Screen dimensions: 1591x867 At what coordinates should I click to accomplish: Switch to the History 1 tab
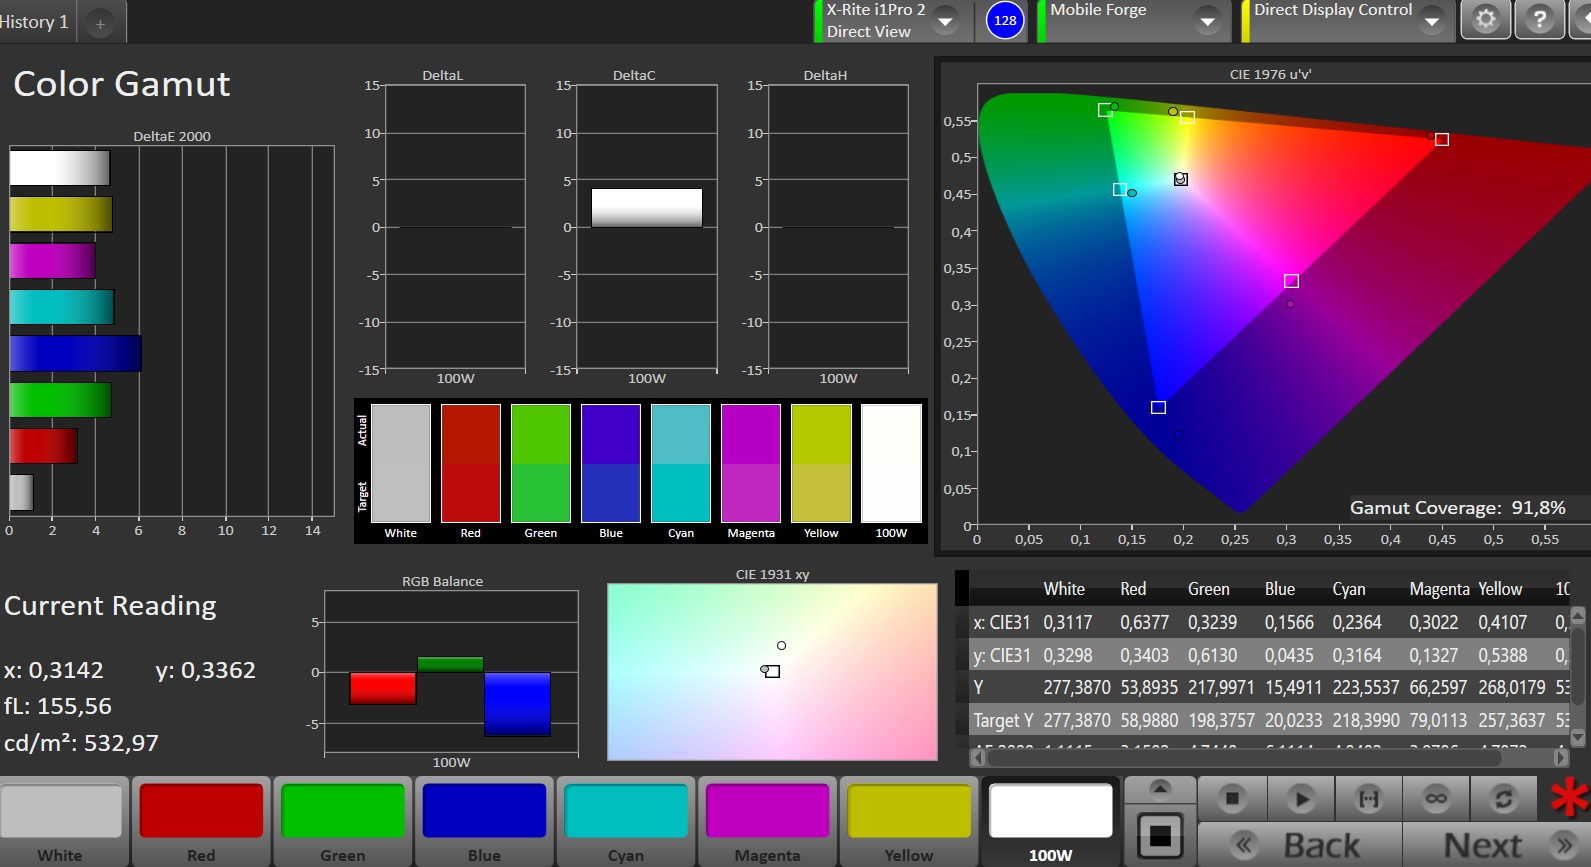pos(35,22)
